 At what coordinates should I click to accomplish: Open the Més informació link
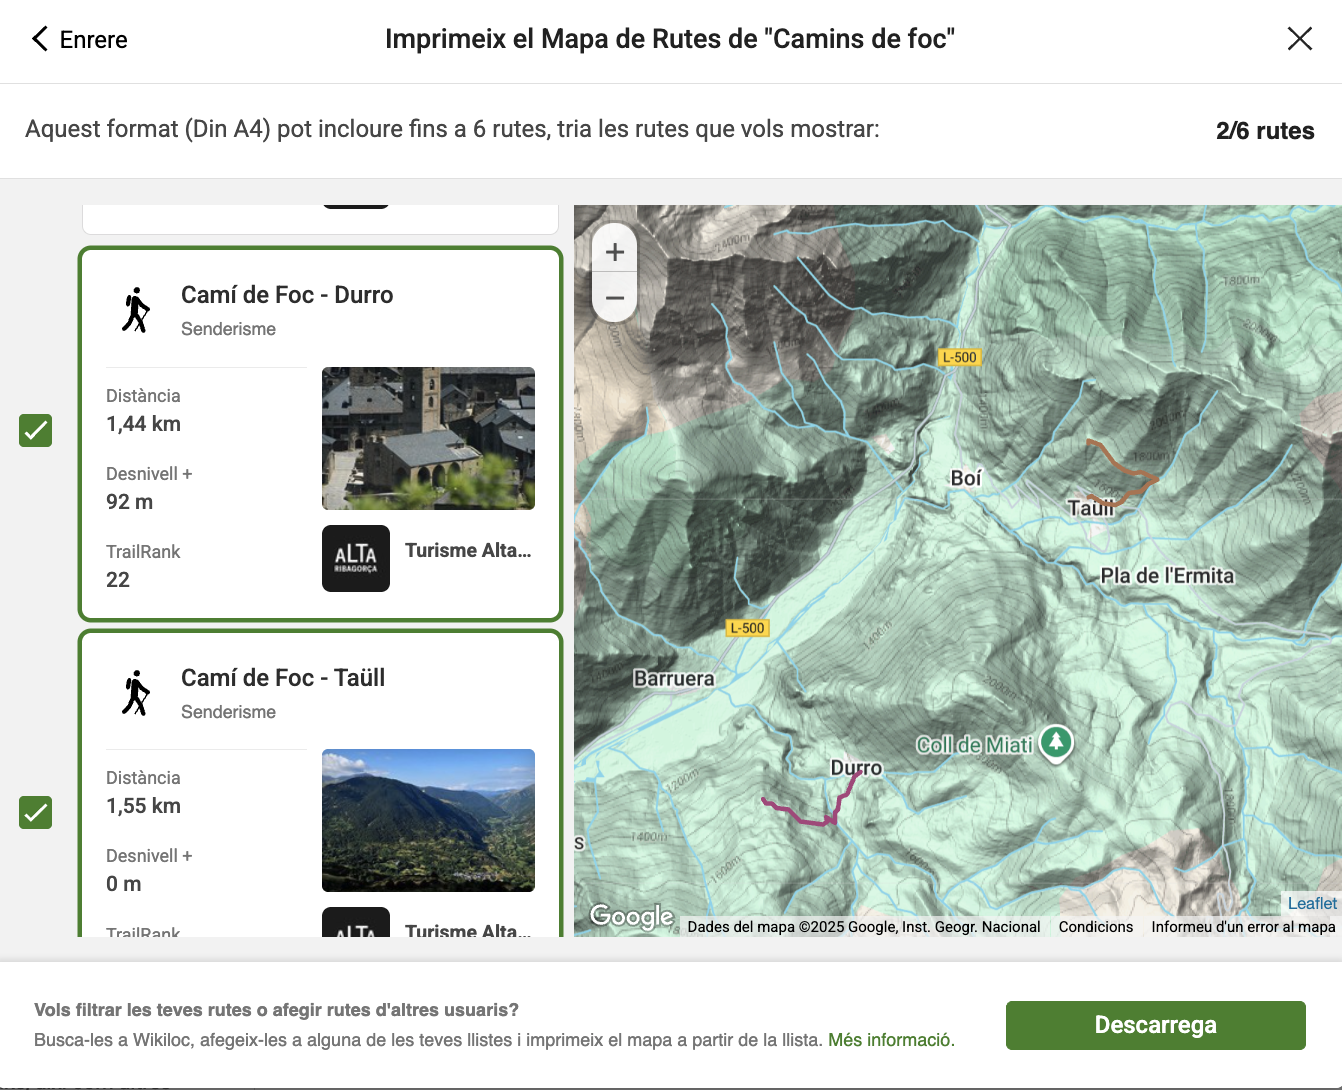[x=890, y=1040]
